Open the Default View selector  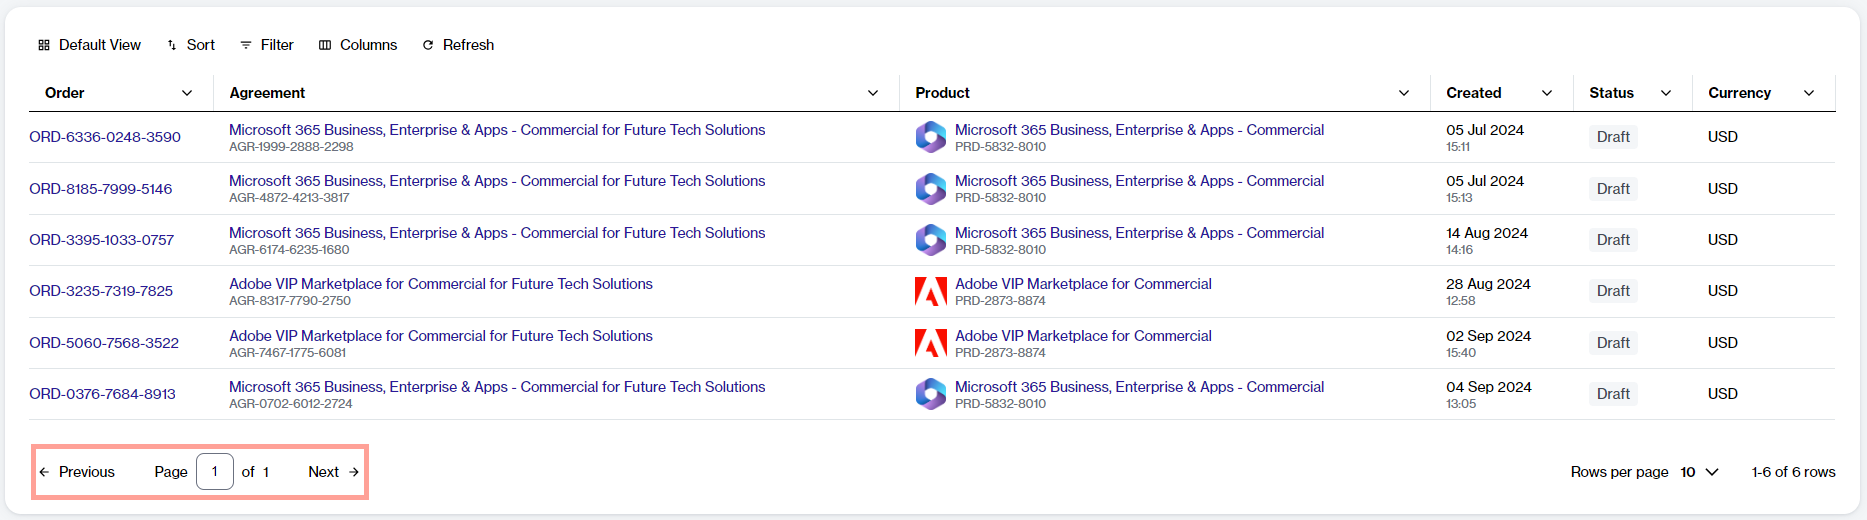[90, 45]
